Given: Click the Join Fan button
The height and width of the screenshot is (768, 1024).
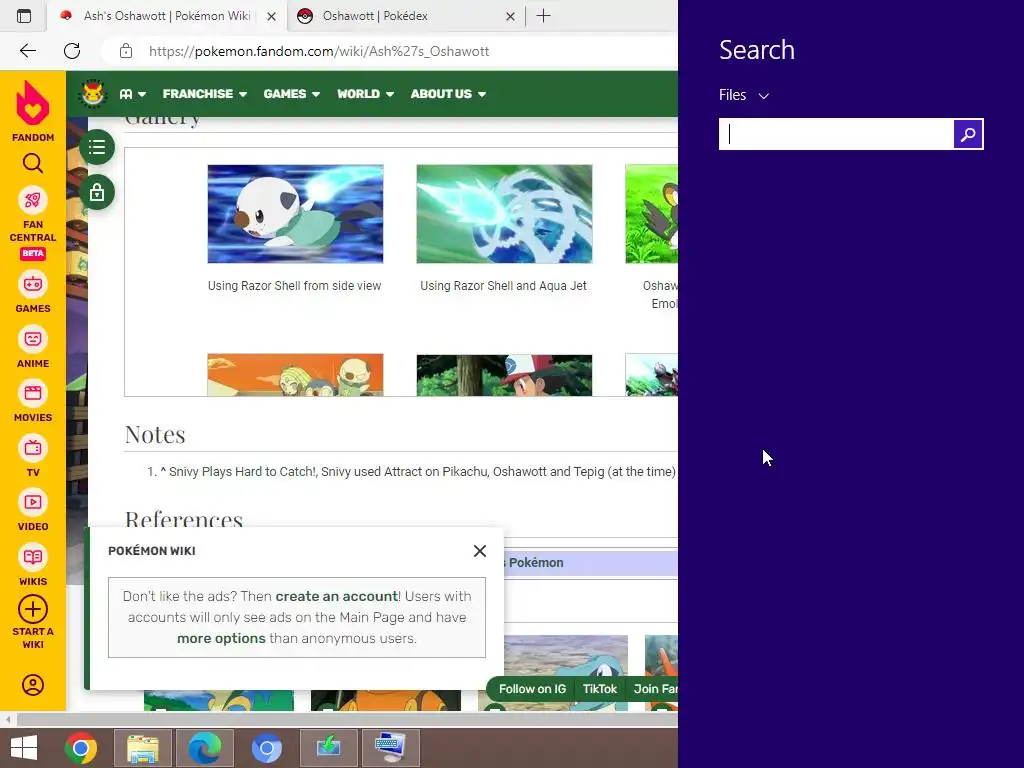Looking at the screenshot, I should [x=654, y=689].
